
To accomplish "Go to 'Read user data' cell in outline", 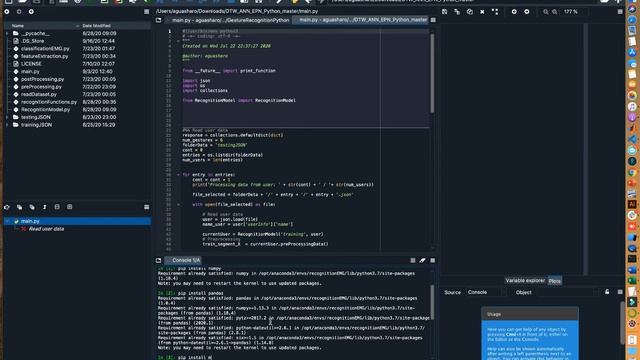I will (x=46, y=229).
